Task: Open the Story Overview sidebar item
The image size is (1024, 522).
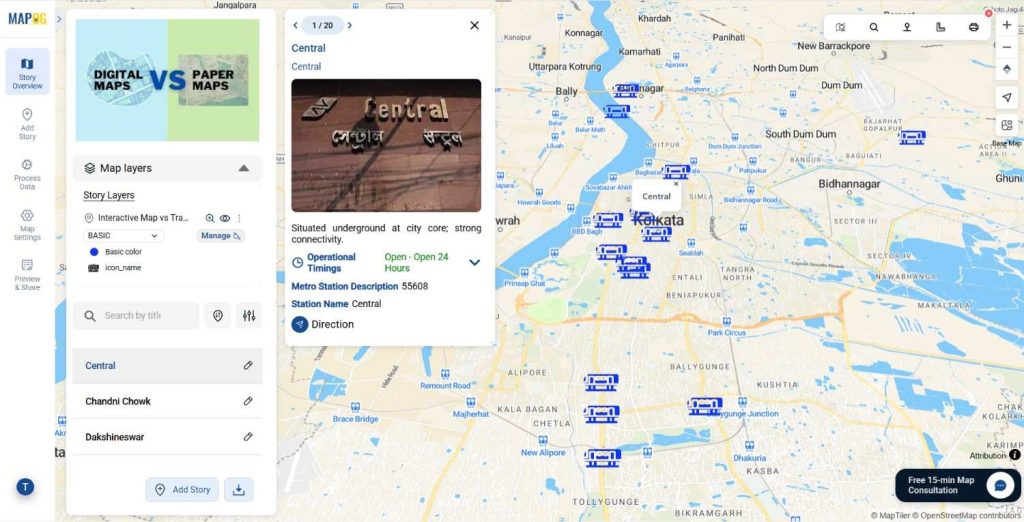Action: point(27,72)
